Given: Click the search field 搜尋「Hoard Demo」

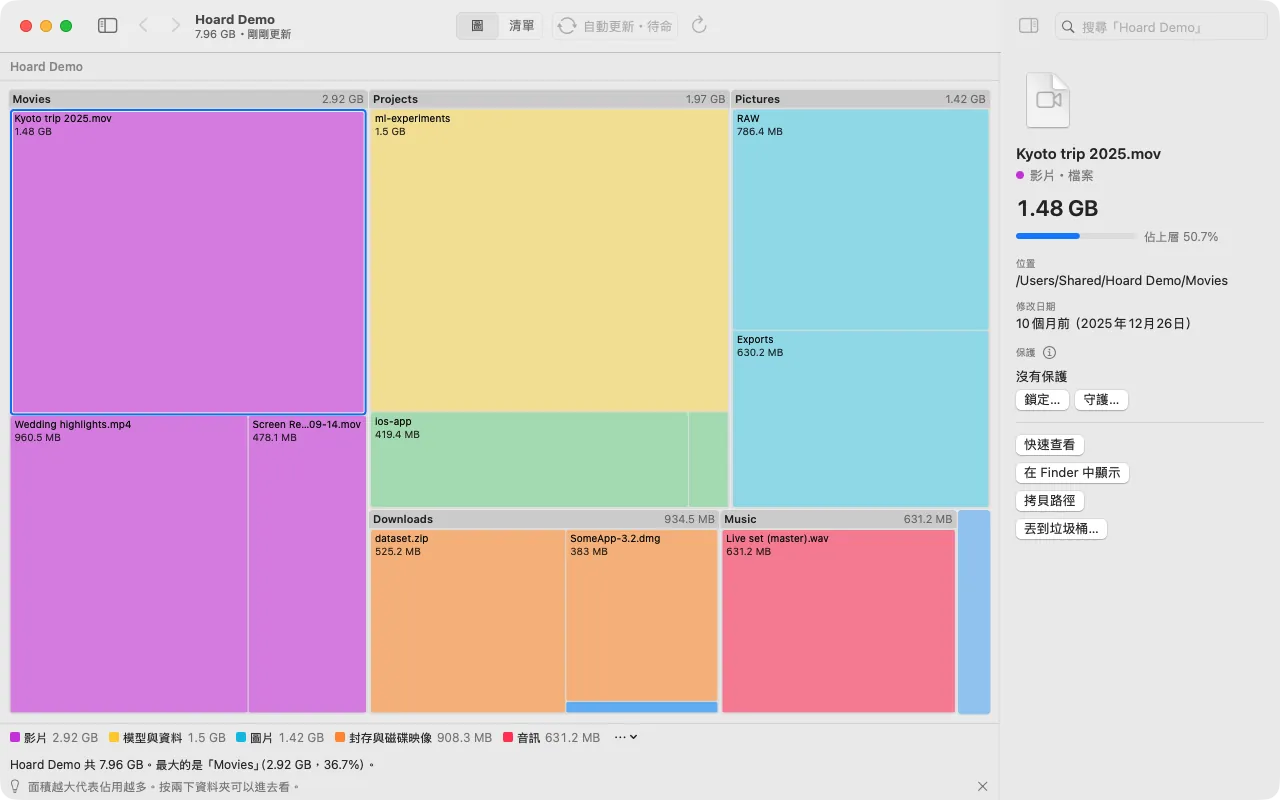Looking at the screenshot, I should coord(1161,27).
